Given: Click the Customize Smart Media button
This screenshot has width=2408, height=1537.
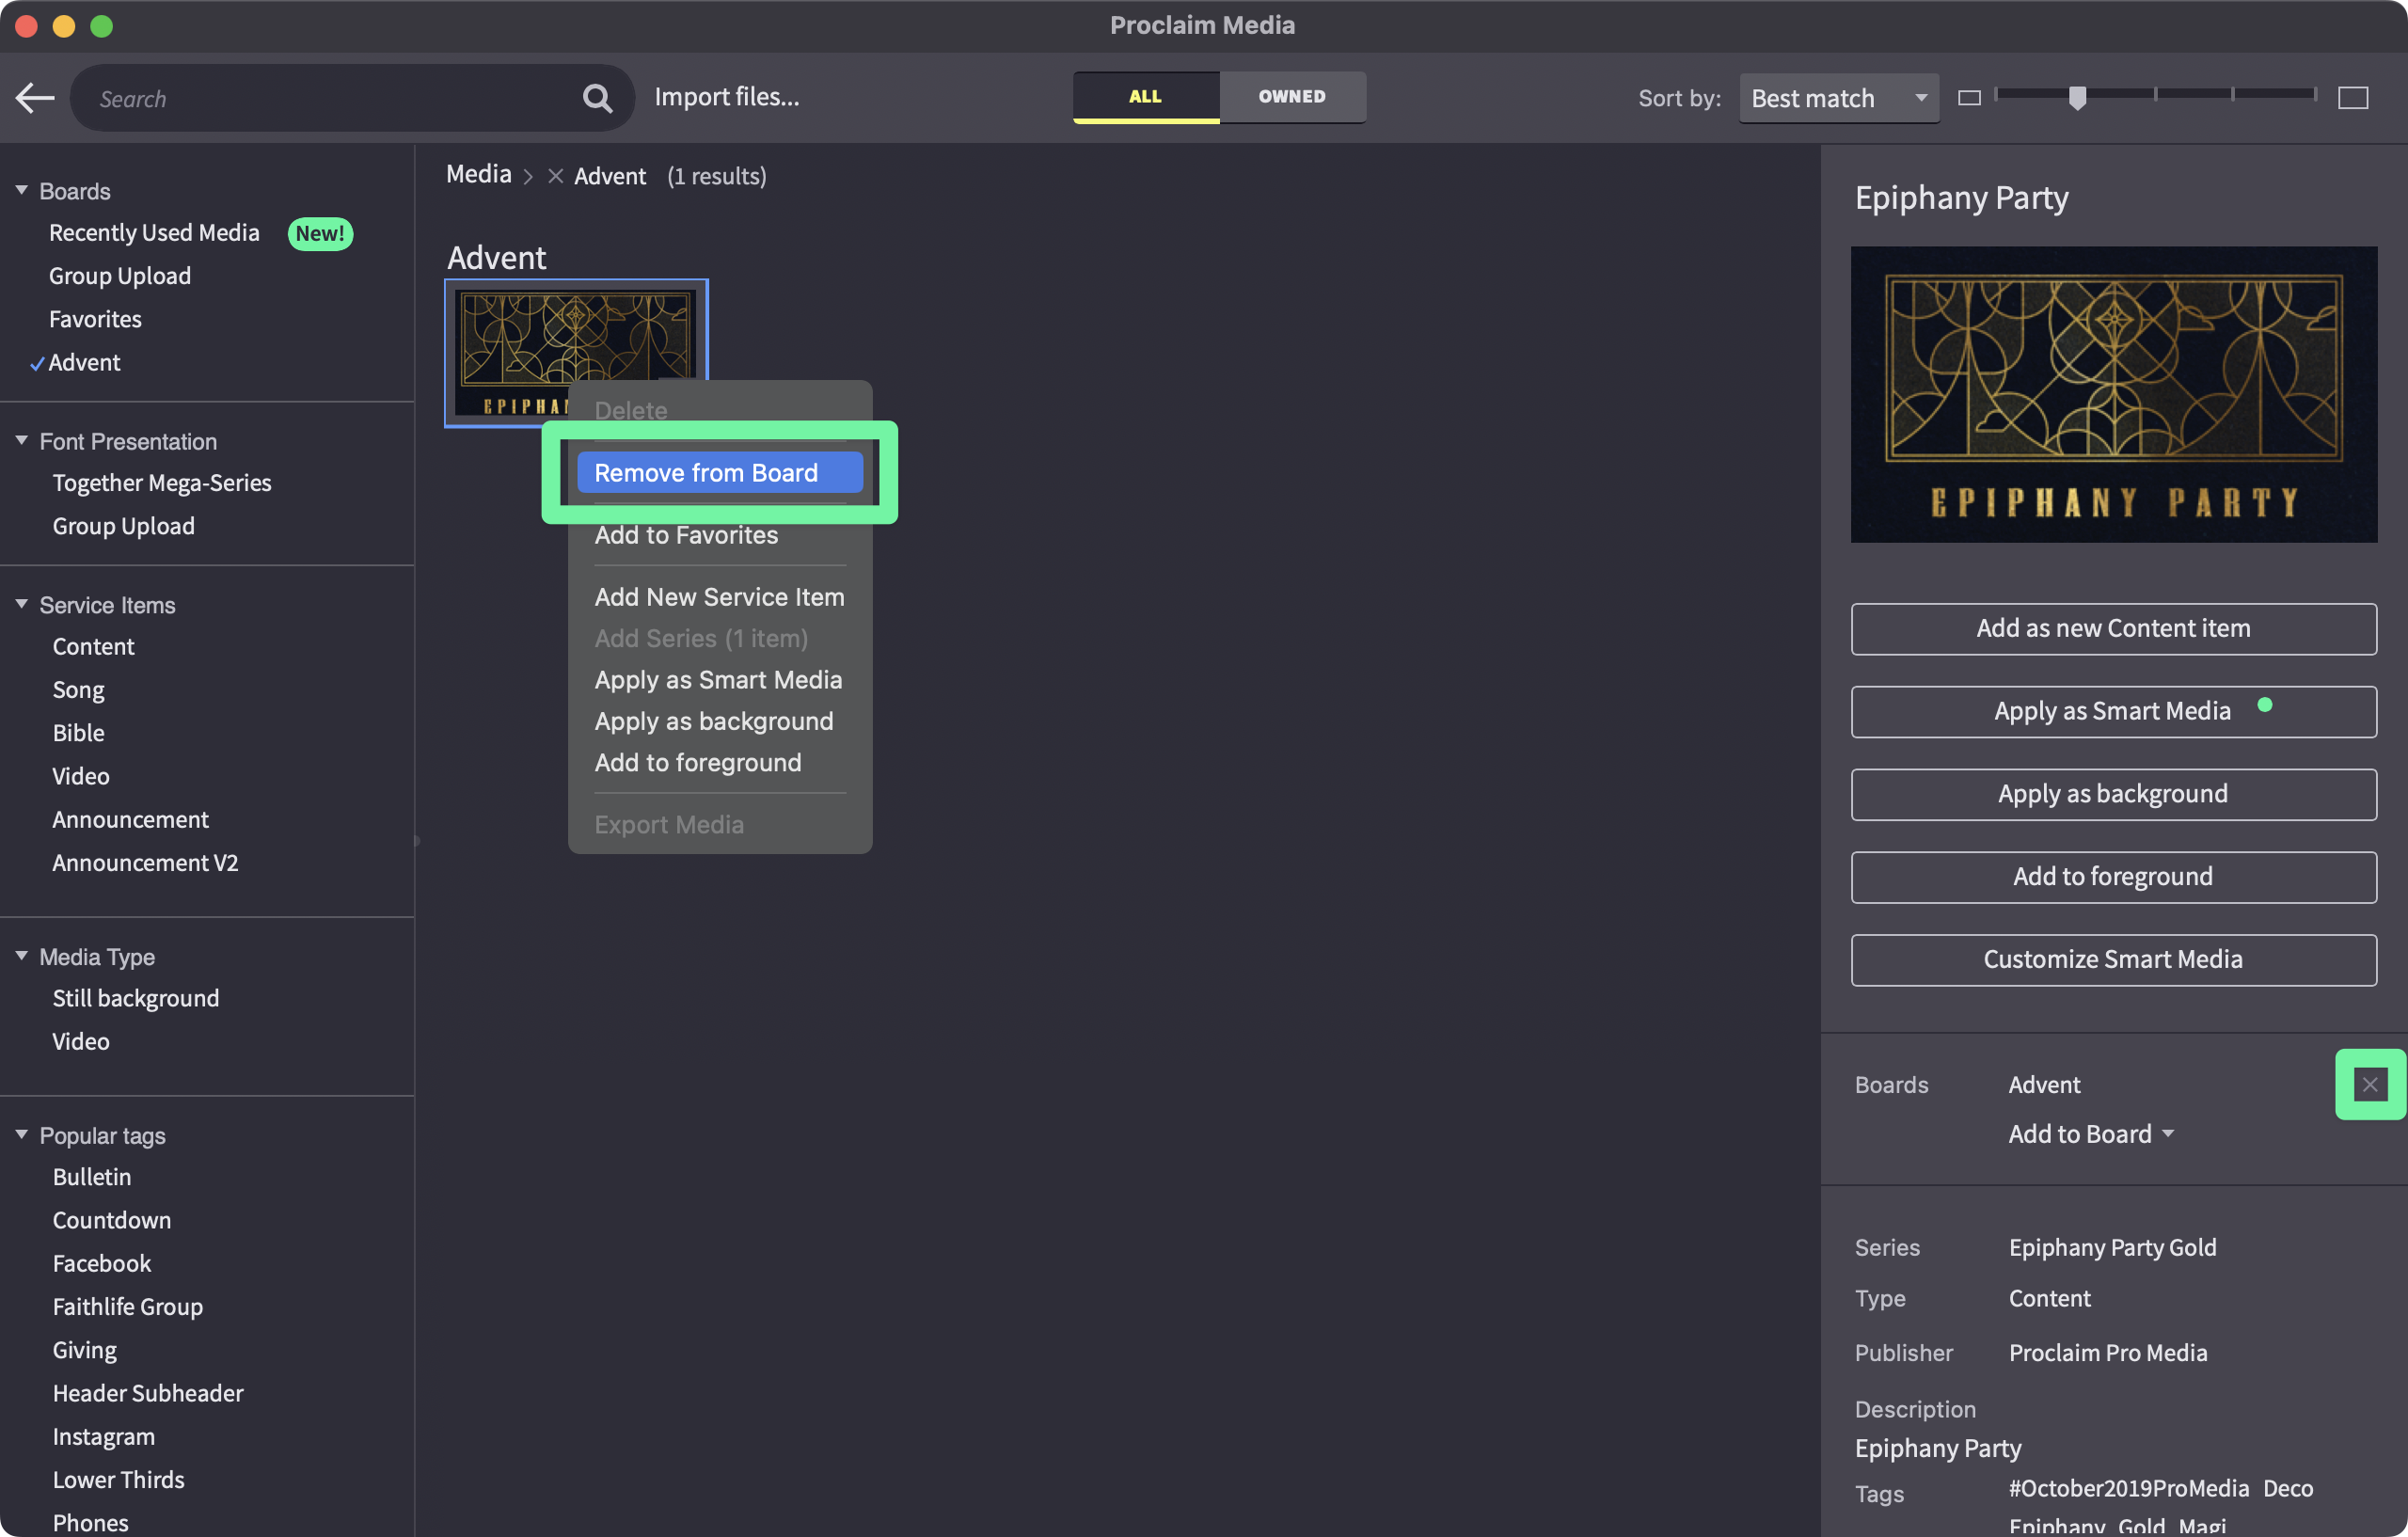Looking at the screenshot, I should pos(2113,960).
